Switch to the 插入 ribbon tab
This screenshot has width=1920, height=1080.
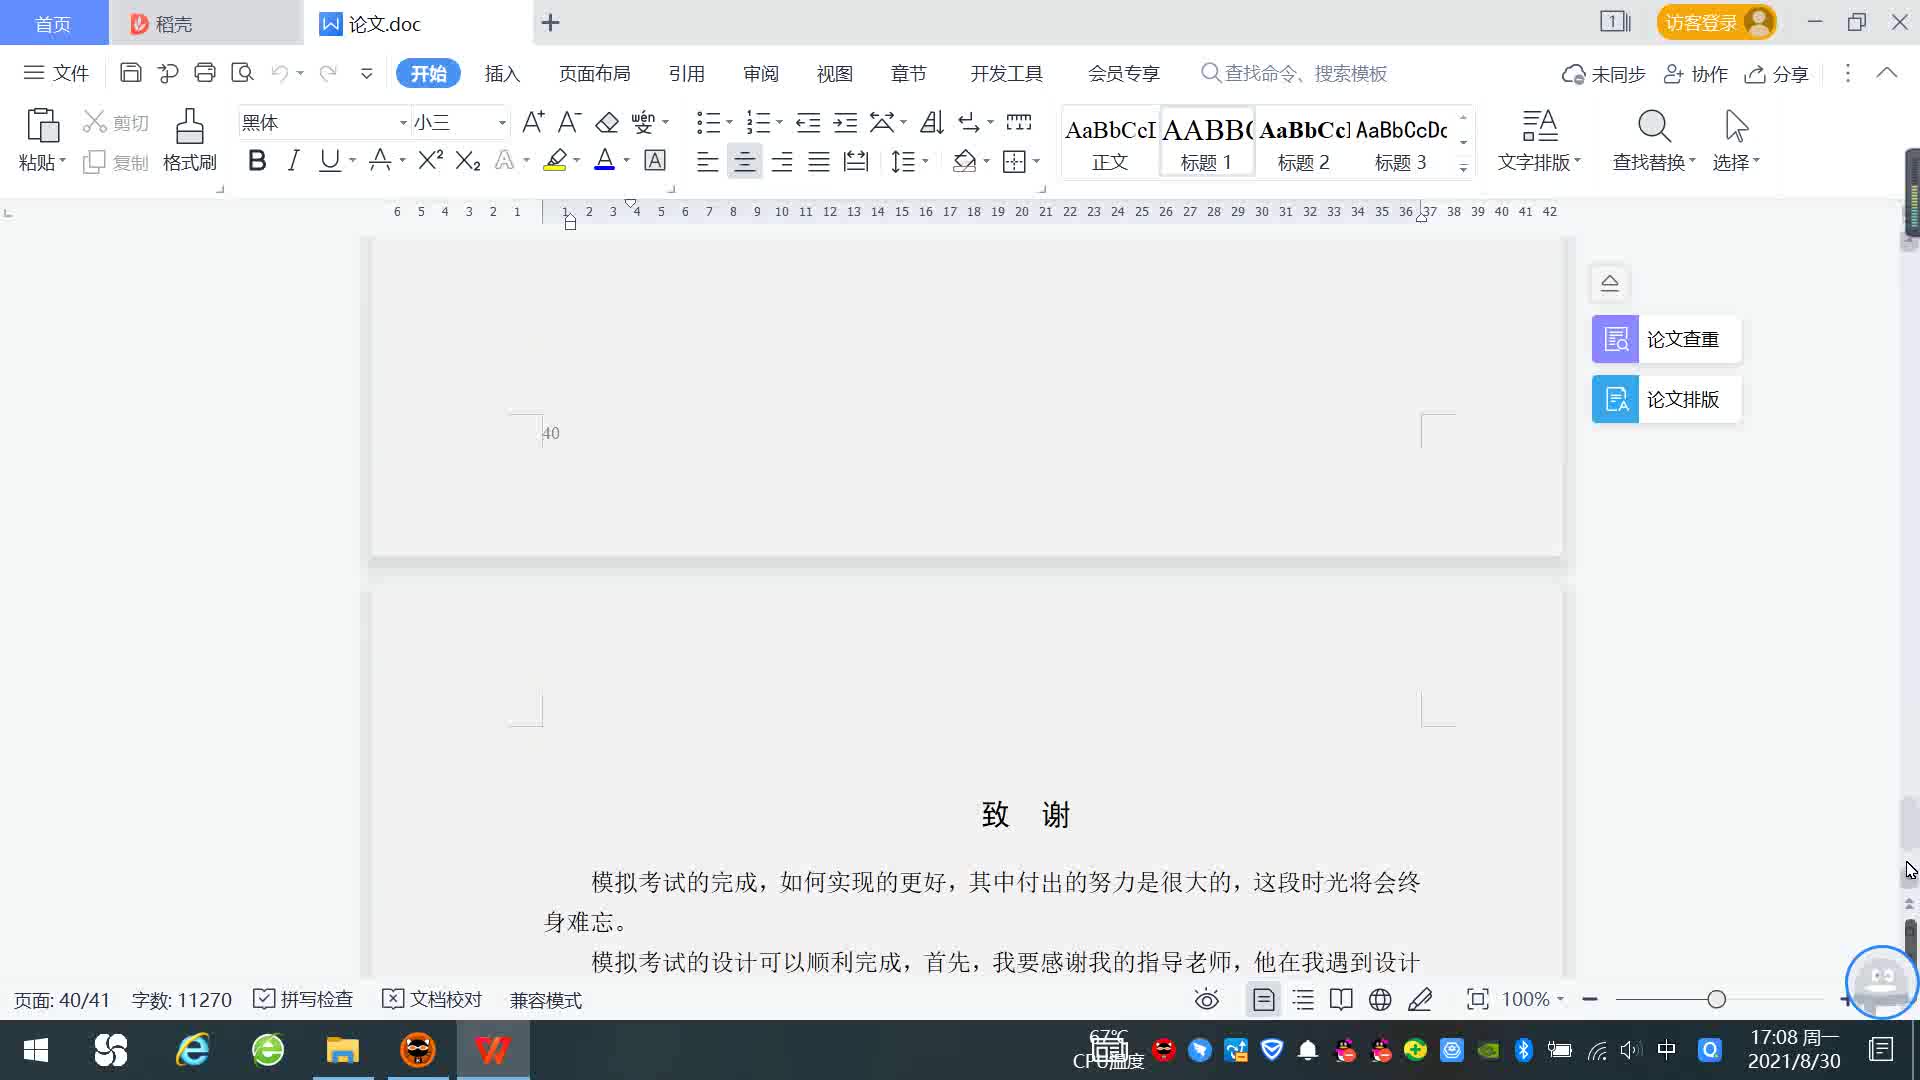(x=502, y=73)
